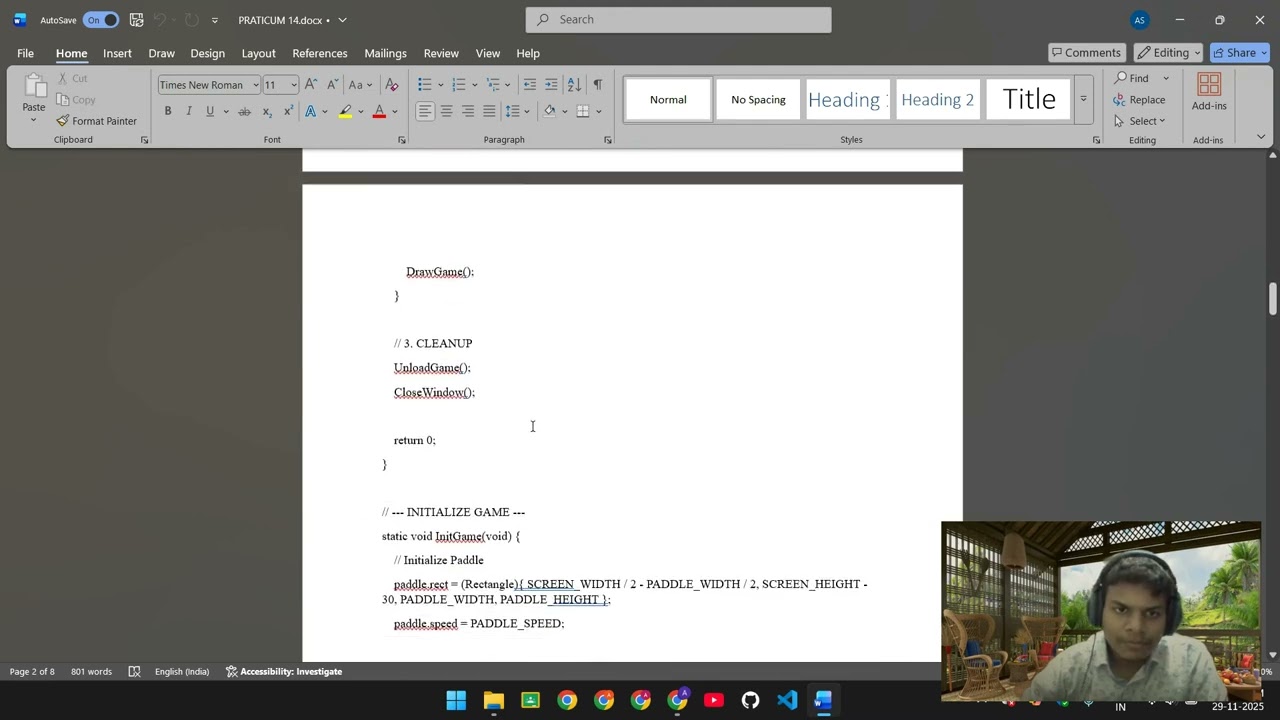Click the Share button
This screenshot has height=720, width=1280.
[1239, 53]
